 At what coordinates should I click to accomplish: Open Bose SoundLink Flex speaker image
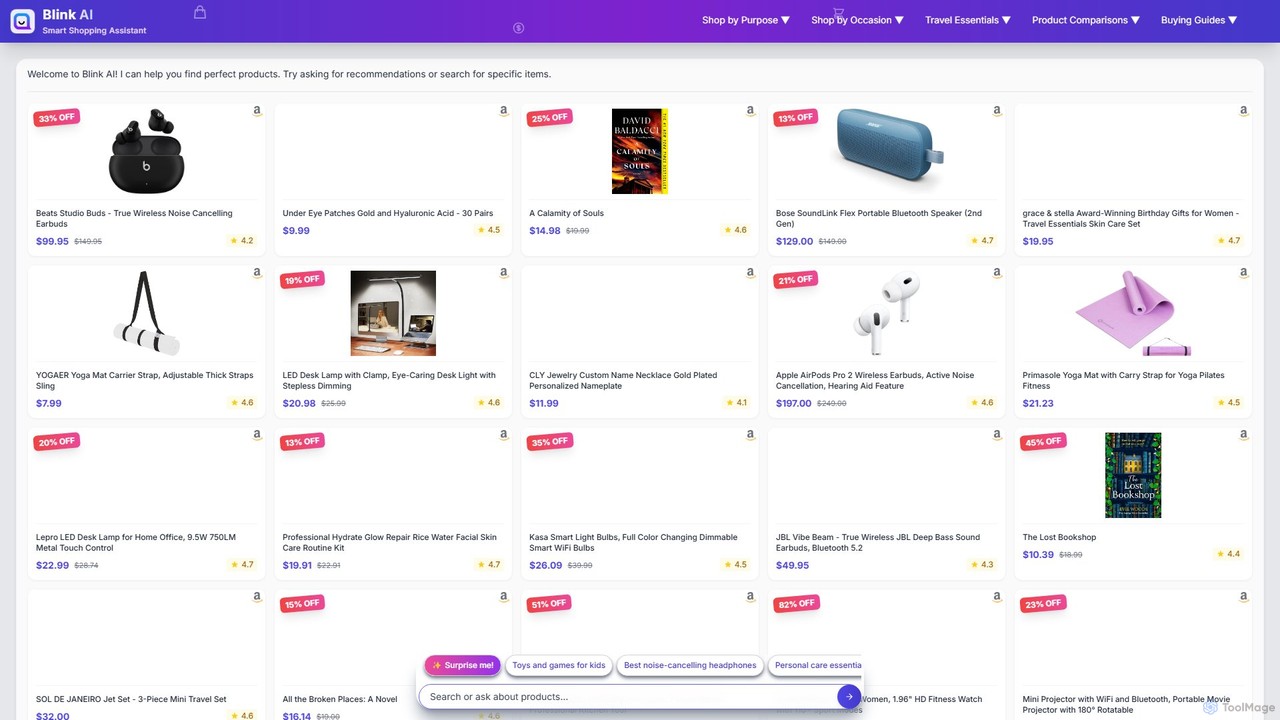click(x=888, y=150)
